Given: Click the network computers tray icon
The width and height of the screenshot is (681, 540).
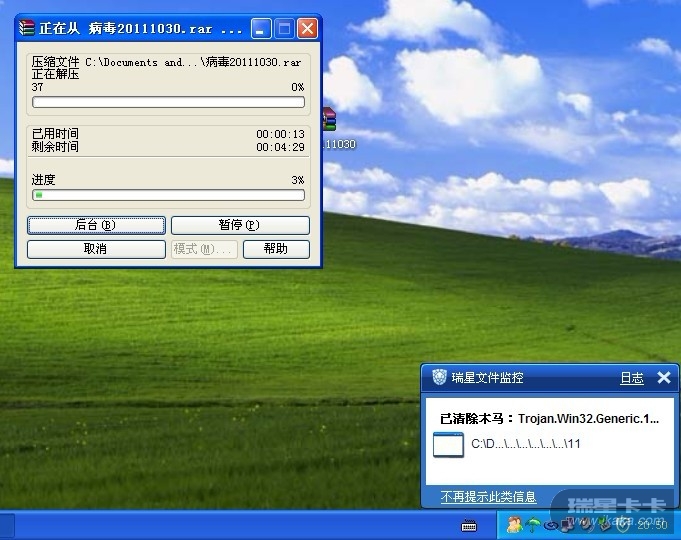Looking at the screenshot, I should click(567, 525).
